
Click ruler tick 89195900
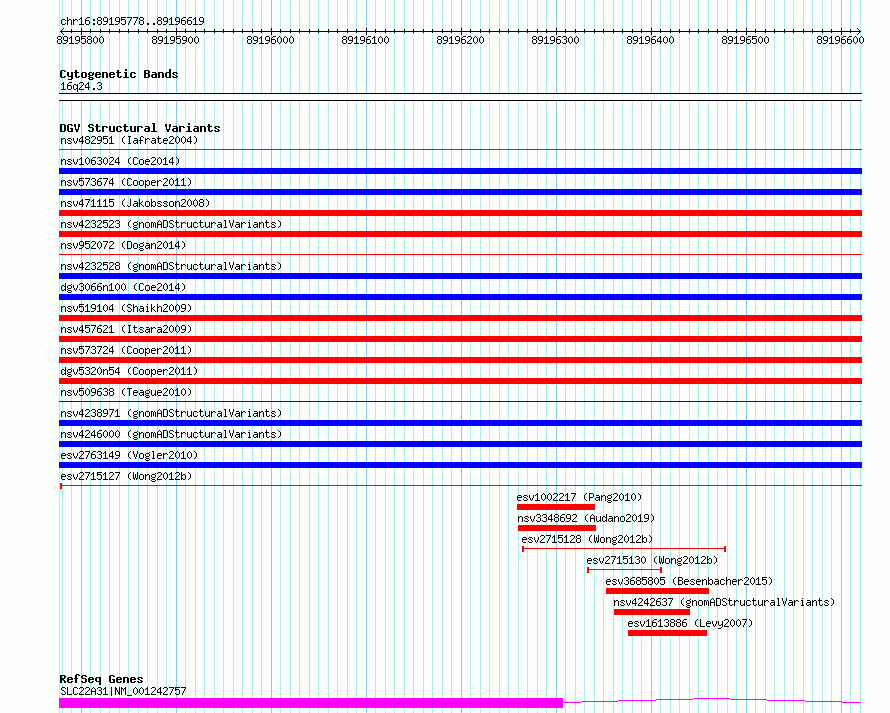tap(175, 40)
